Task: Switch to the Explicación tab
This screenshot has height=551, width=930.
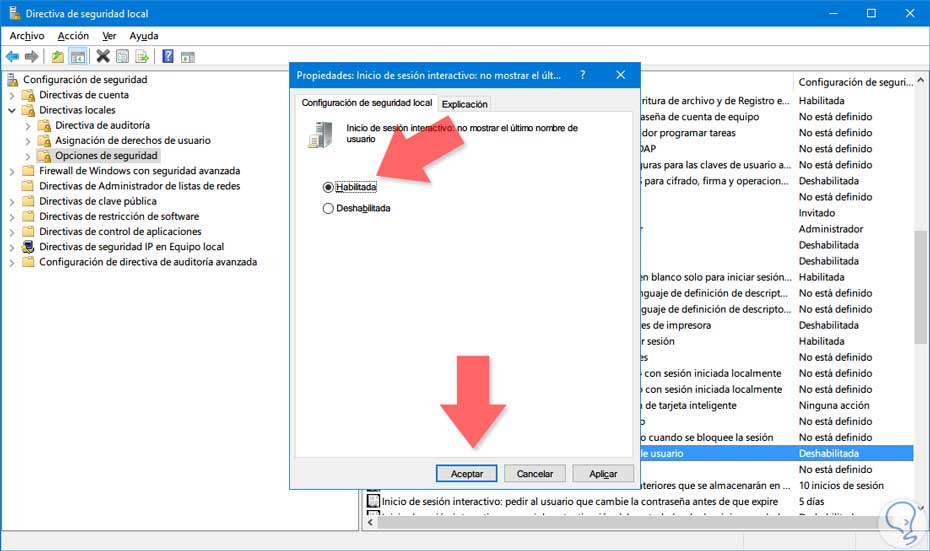Action: (x=464, y=104)
